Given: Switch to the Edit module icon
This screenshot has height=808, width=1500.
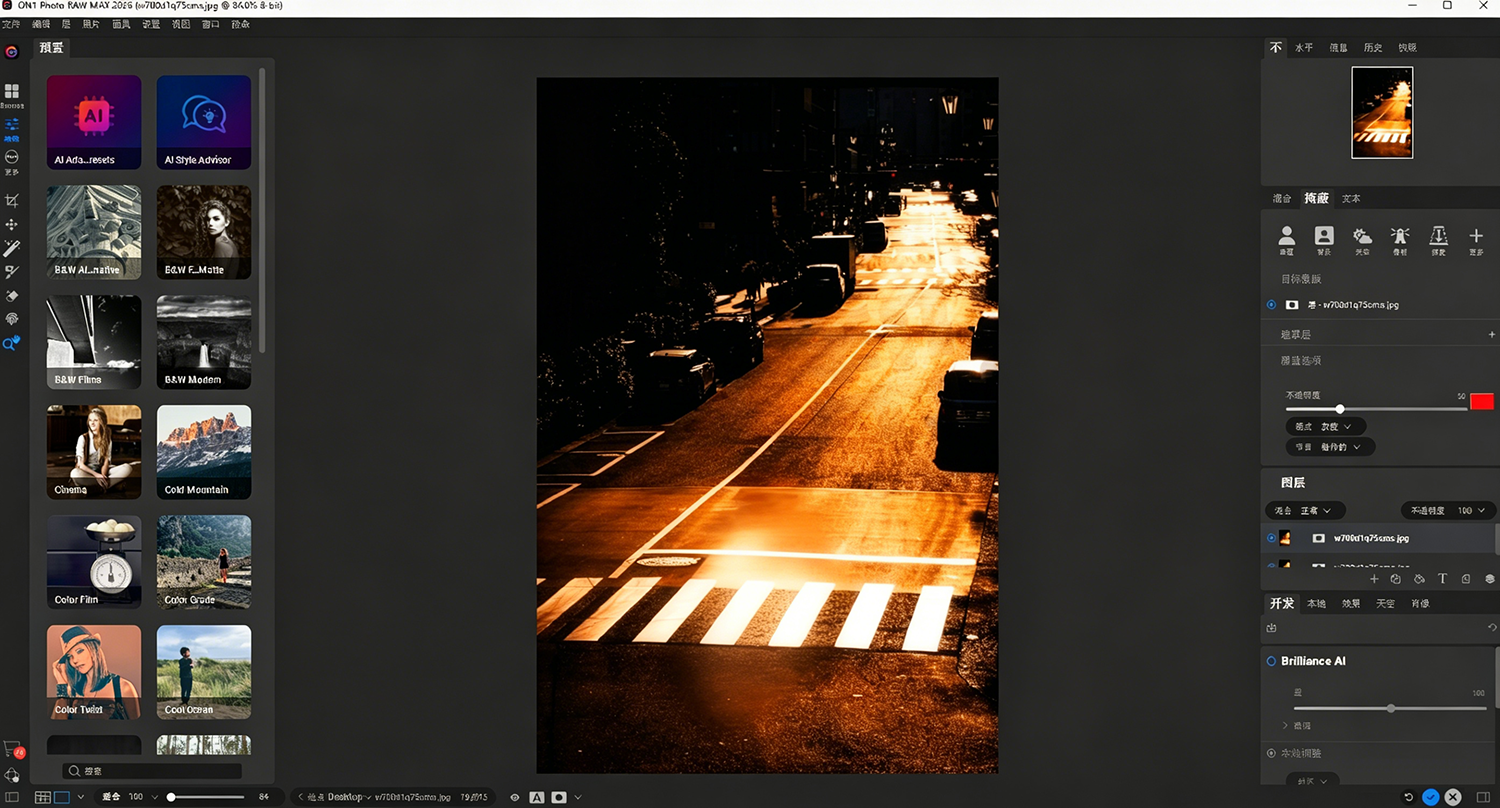Looking at the screenshot, I should [12, 126].
